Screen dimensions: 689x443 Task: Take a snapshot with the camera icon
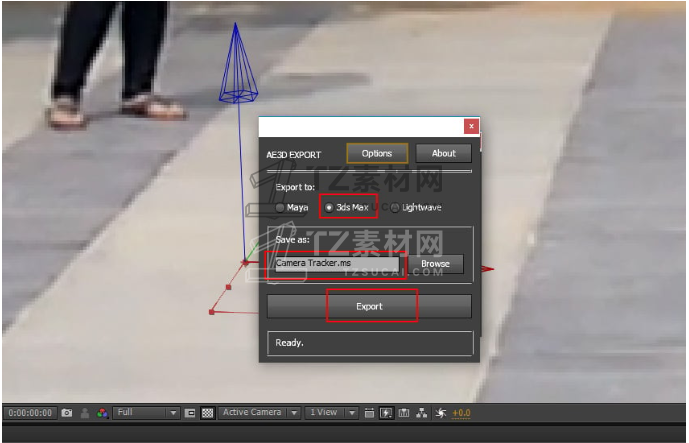pos(67,413)
